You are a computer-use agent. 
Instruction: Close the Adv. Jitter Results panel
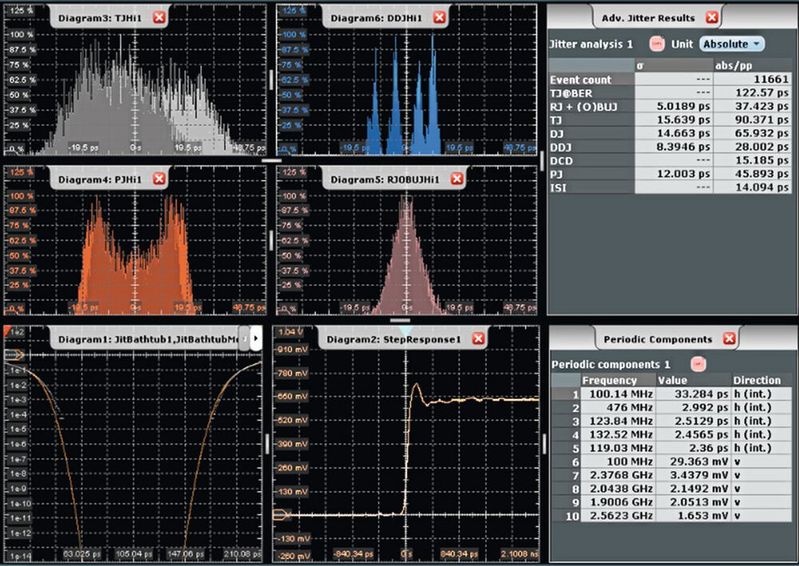[x=712, y=18]
